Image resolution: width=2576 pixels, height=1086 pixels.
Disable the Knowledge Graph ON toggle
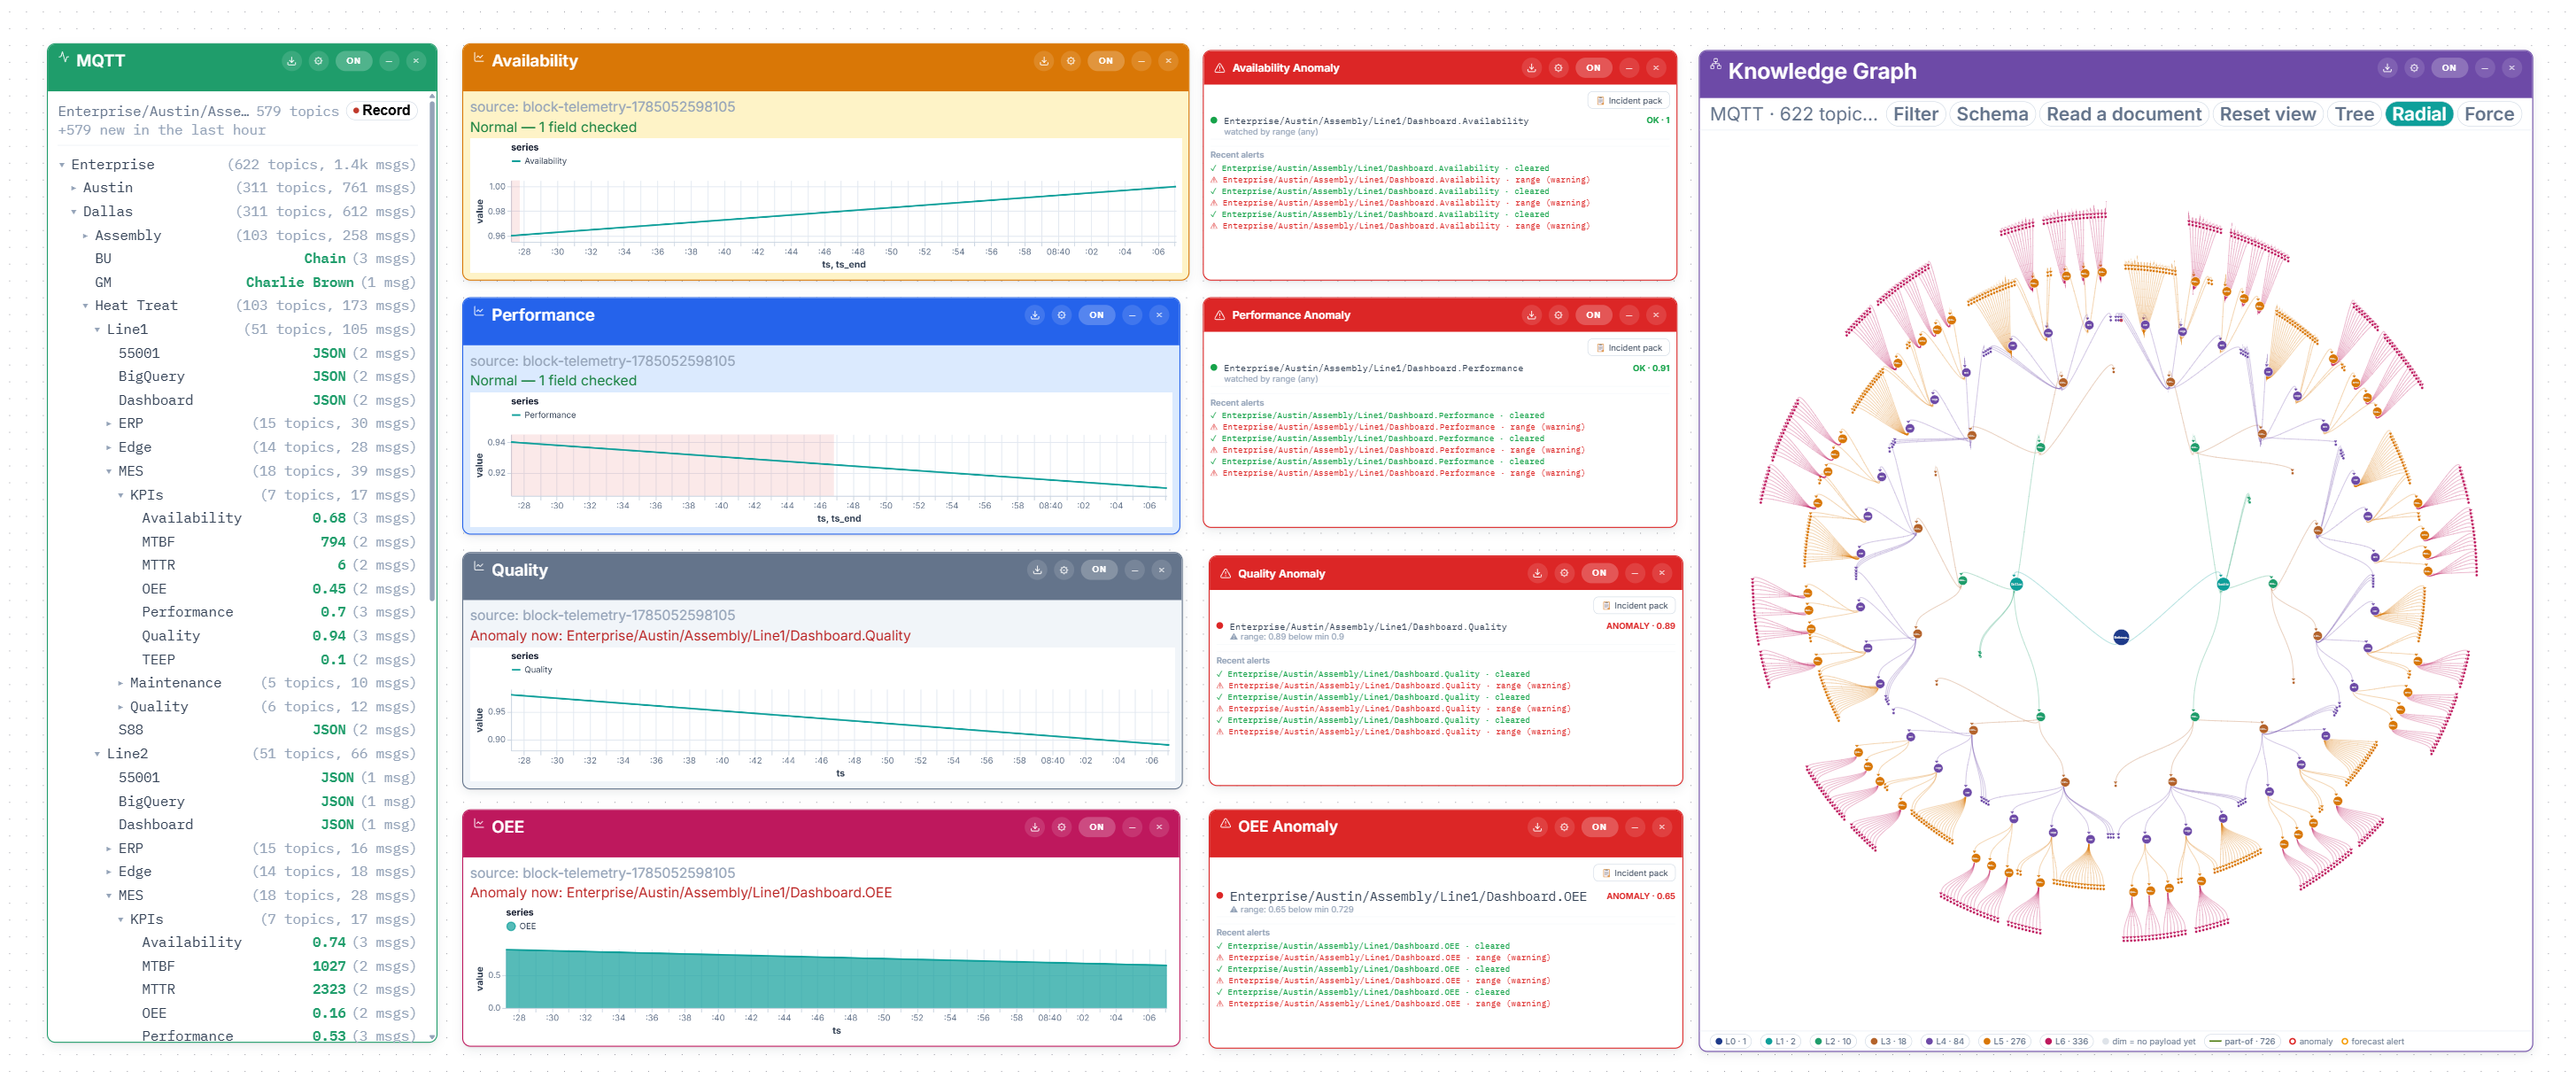tap(2448, 68)
